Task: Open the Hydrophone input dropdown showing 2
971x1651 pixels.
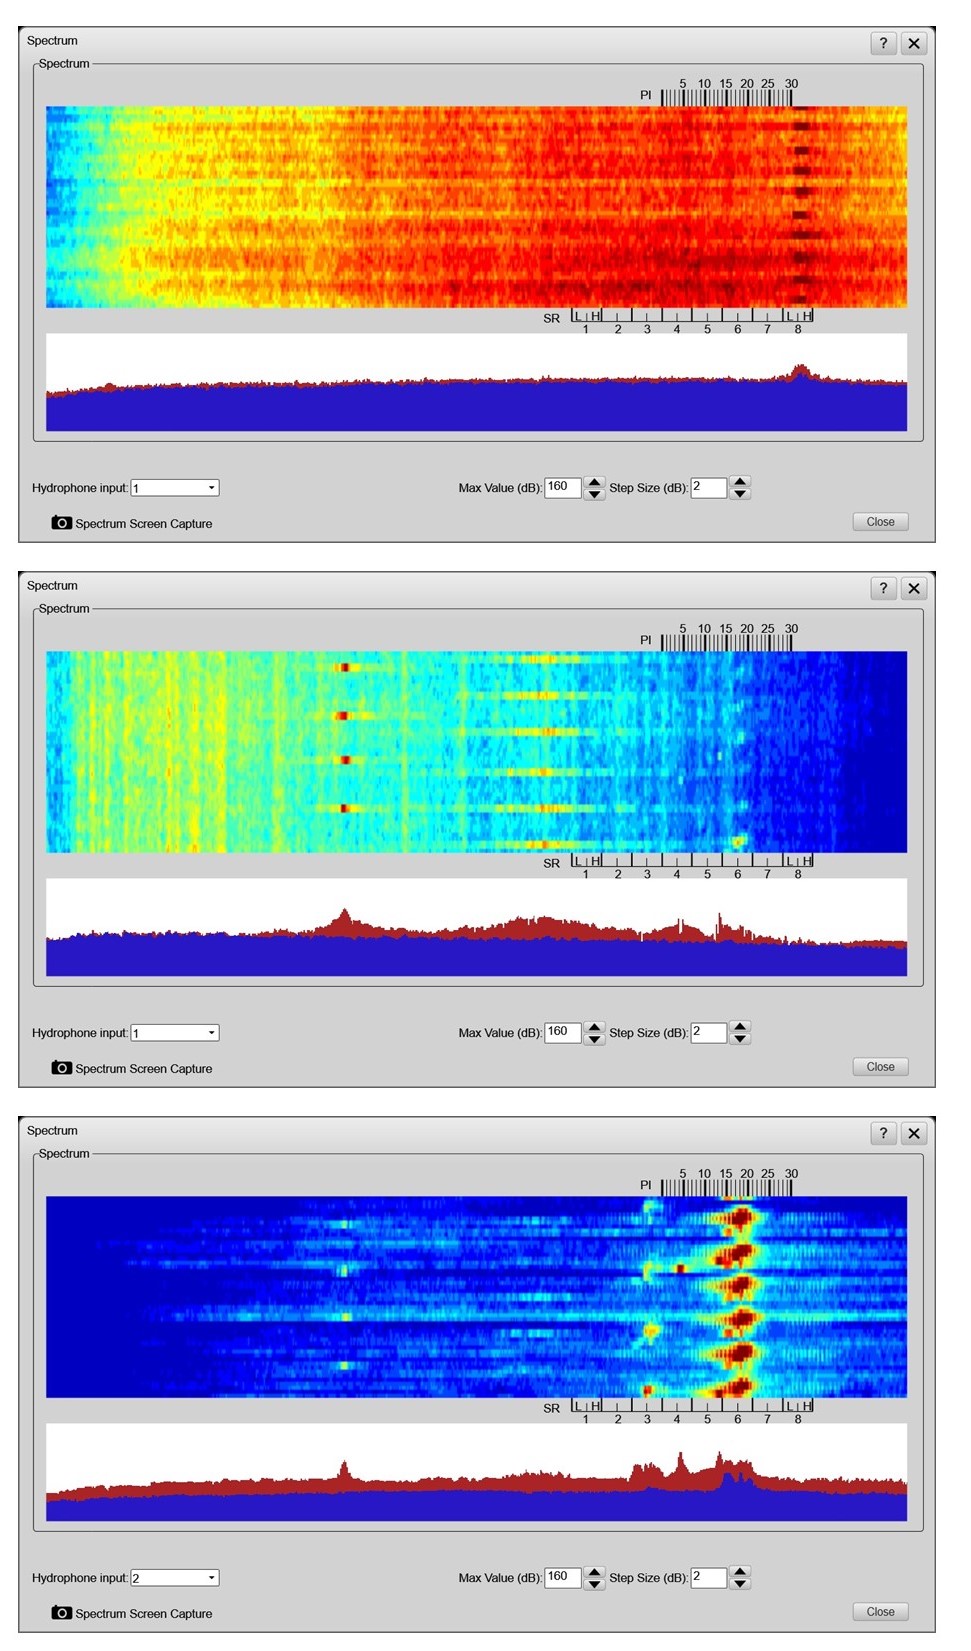Action: tap(211, 1578)
